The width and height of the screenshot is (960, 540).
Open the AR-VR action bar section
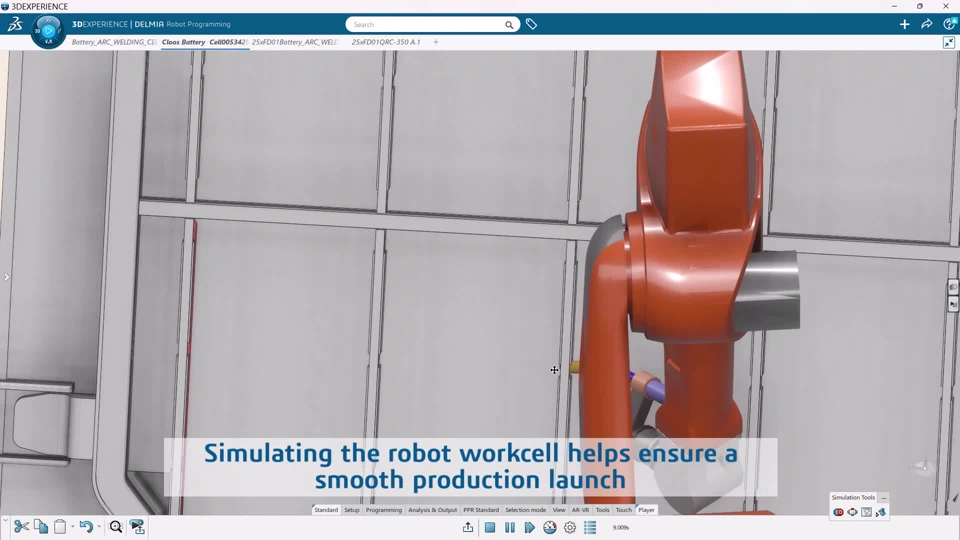580,510
